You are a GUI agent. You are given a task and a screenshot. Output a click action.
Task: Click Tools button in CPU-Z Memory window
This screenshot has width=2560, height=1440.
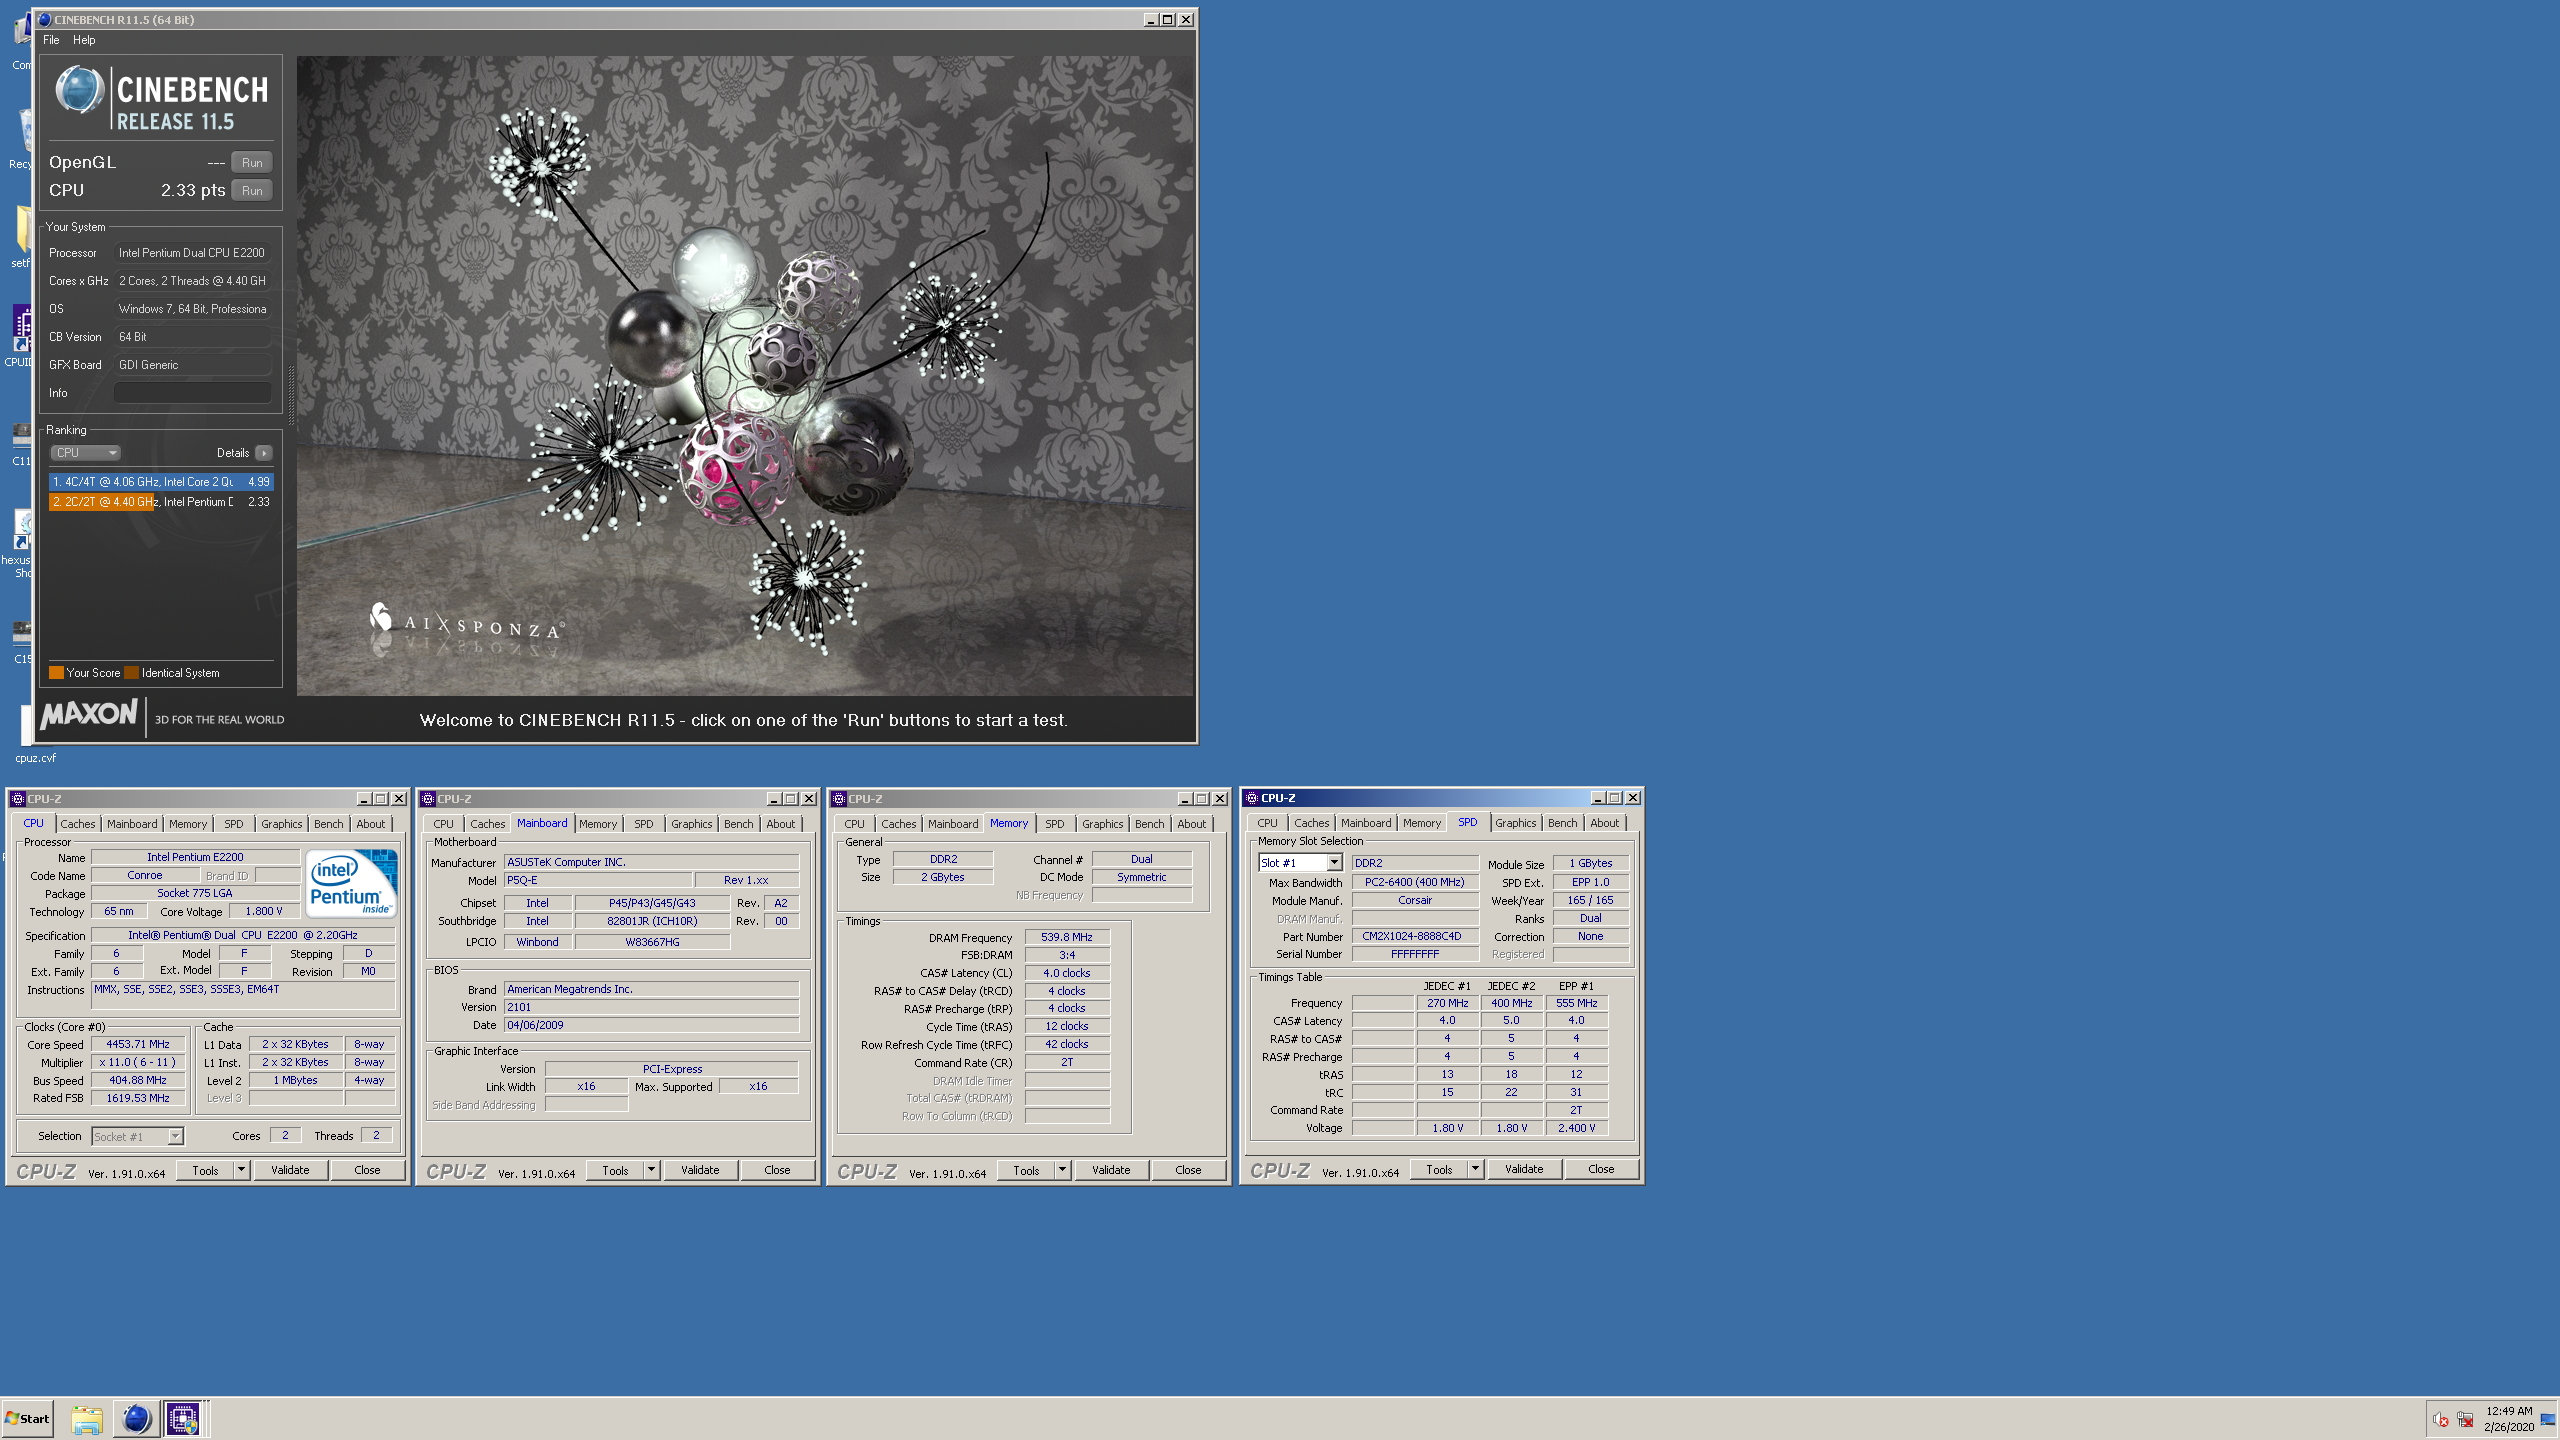tap(1026, 1170)
